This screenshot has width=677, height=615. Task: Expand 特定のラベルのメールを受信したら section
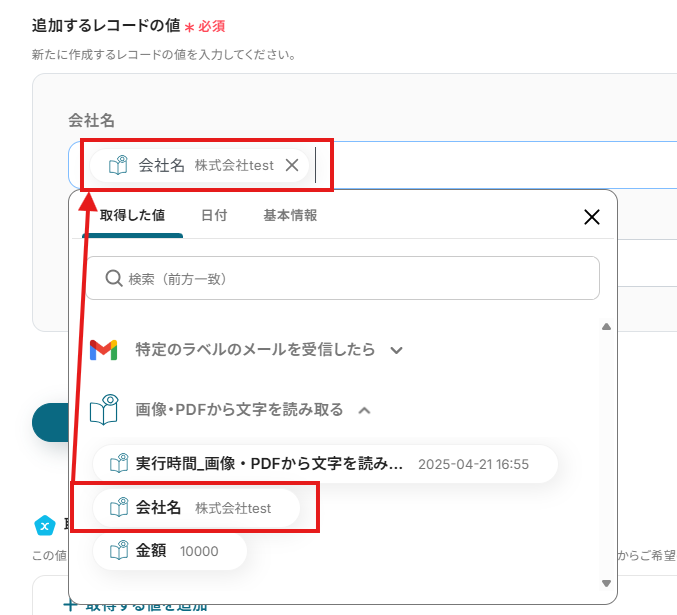(x=396, y=350)
